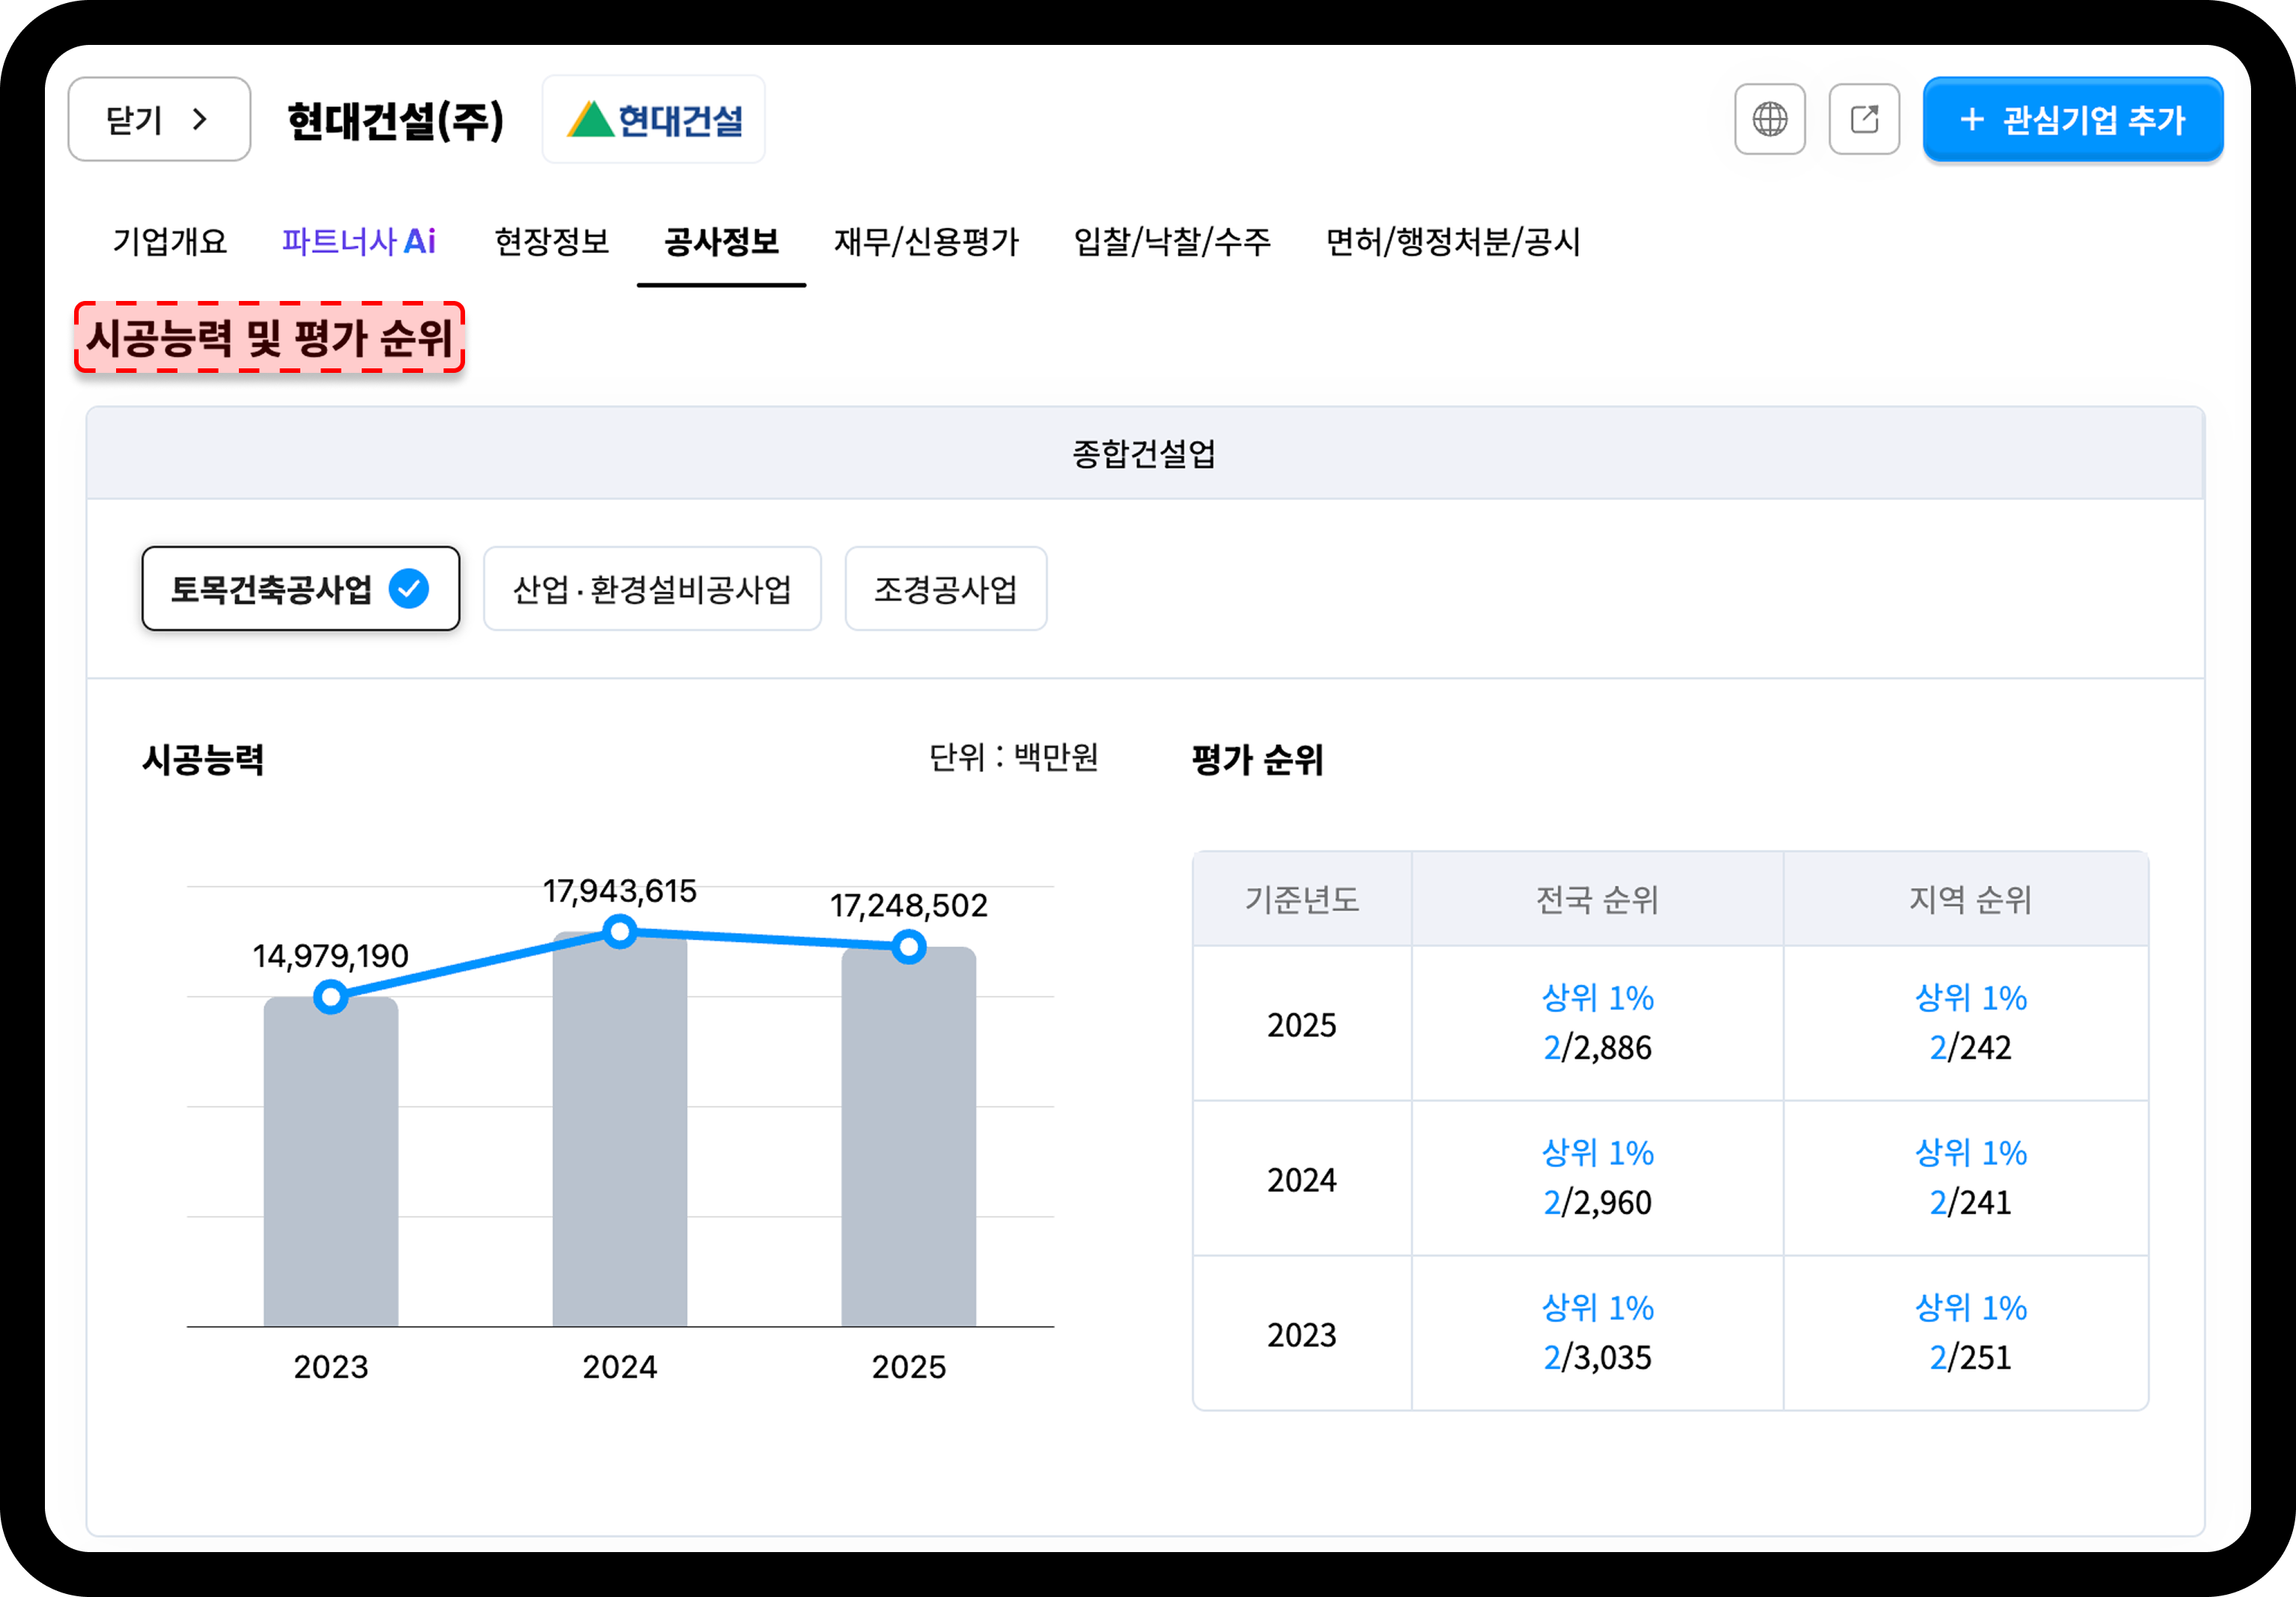Click the 현대건설(주) company name
Screen dimensions: 2296x1597
pos(395,120)
